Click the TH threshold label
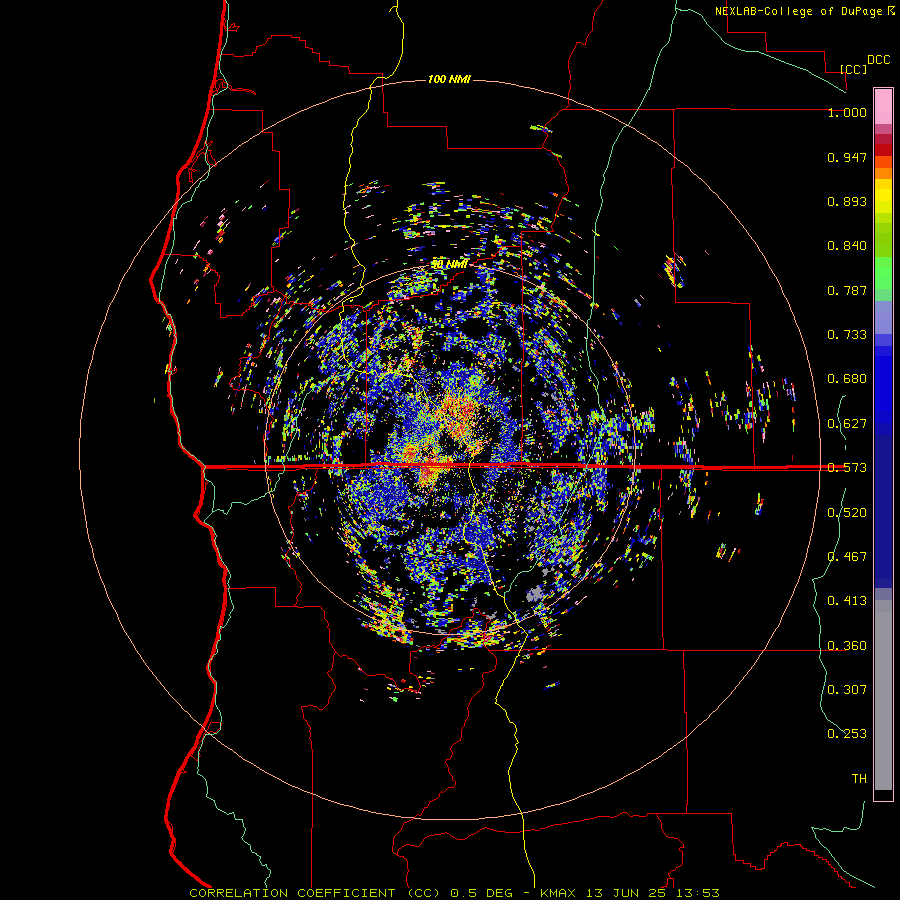Viewport: 900px width, 900px height. click(x=859, y=779)
